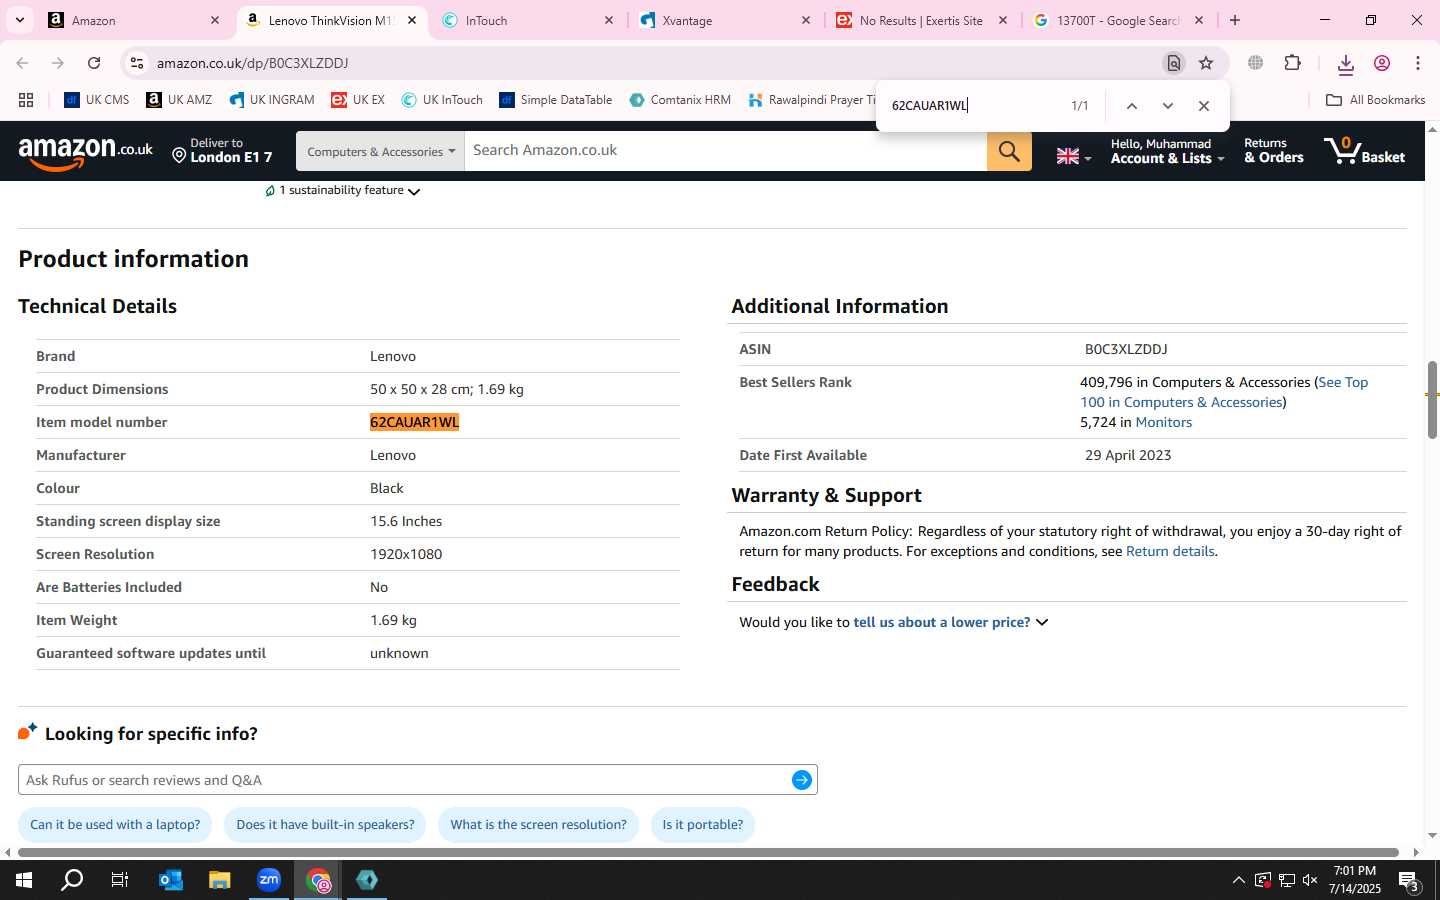
Task: Open notification center on taskbar
Action: [1409, 881]
